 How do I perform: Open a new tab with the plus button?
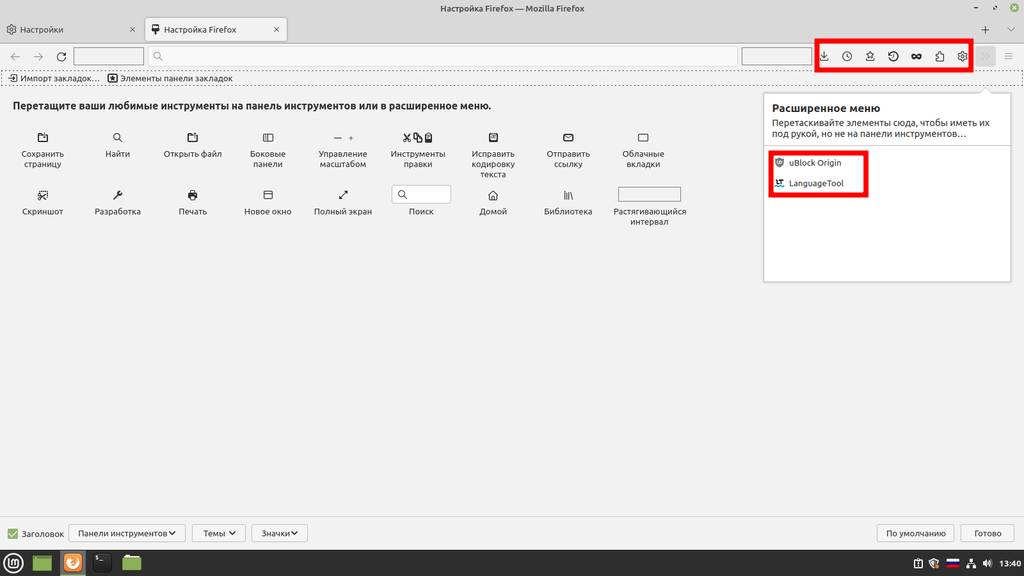point(985,30)
